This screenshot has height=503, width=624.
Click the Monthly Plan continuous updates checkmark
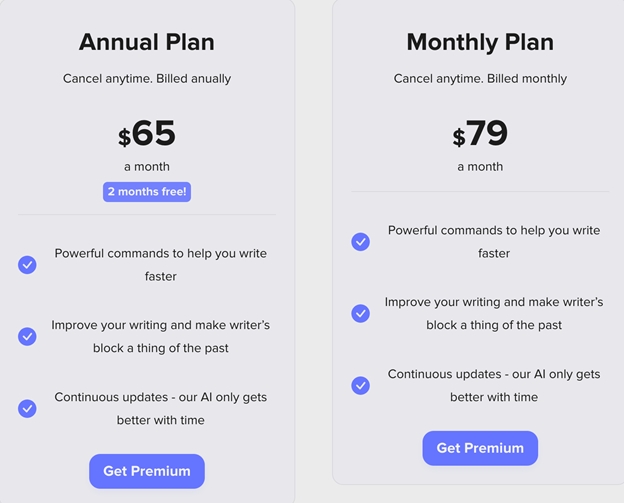(x=361, y=386)
